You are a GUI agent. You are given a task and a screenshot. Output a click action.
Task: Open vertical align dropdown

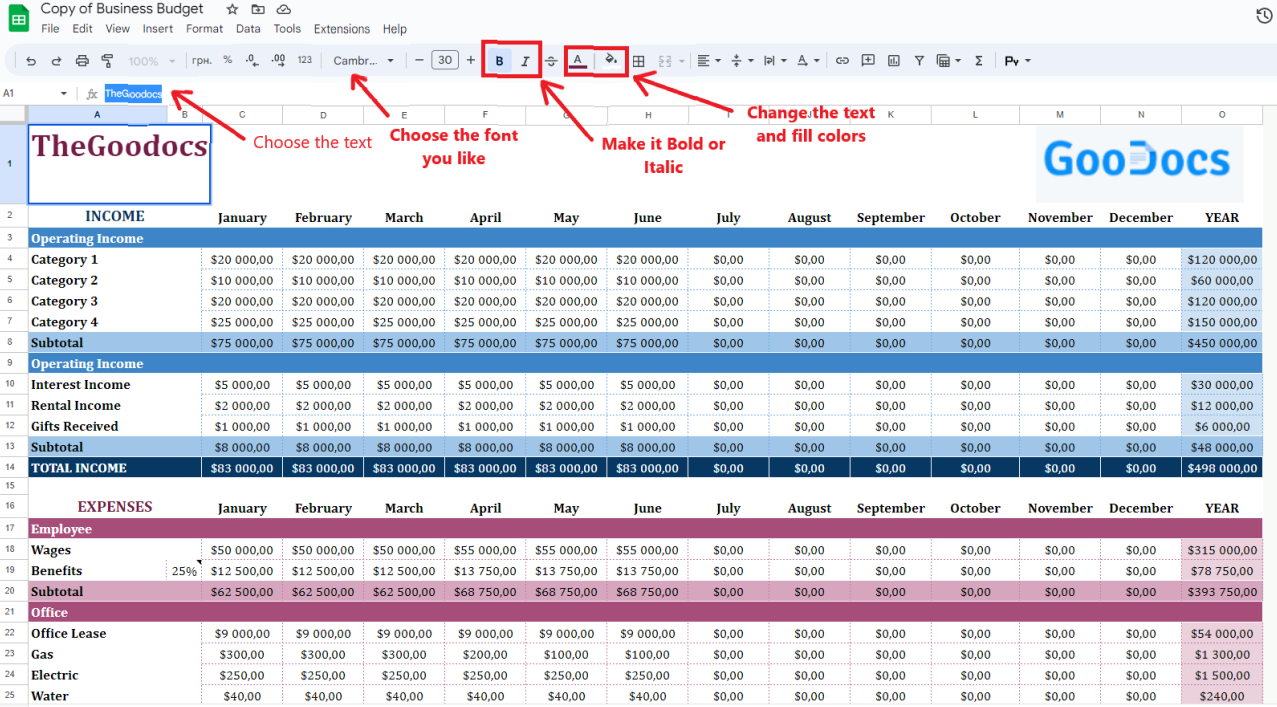coord(741,61)
